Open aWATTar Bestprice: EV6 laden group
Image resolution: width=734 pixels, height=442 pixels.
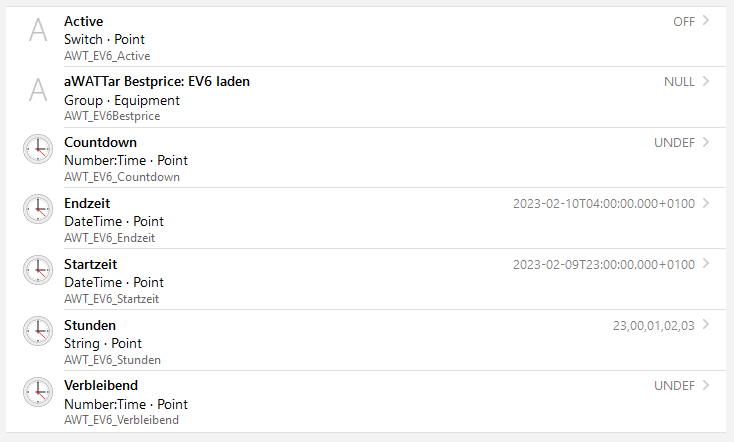[x=366, y=97]
